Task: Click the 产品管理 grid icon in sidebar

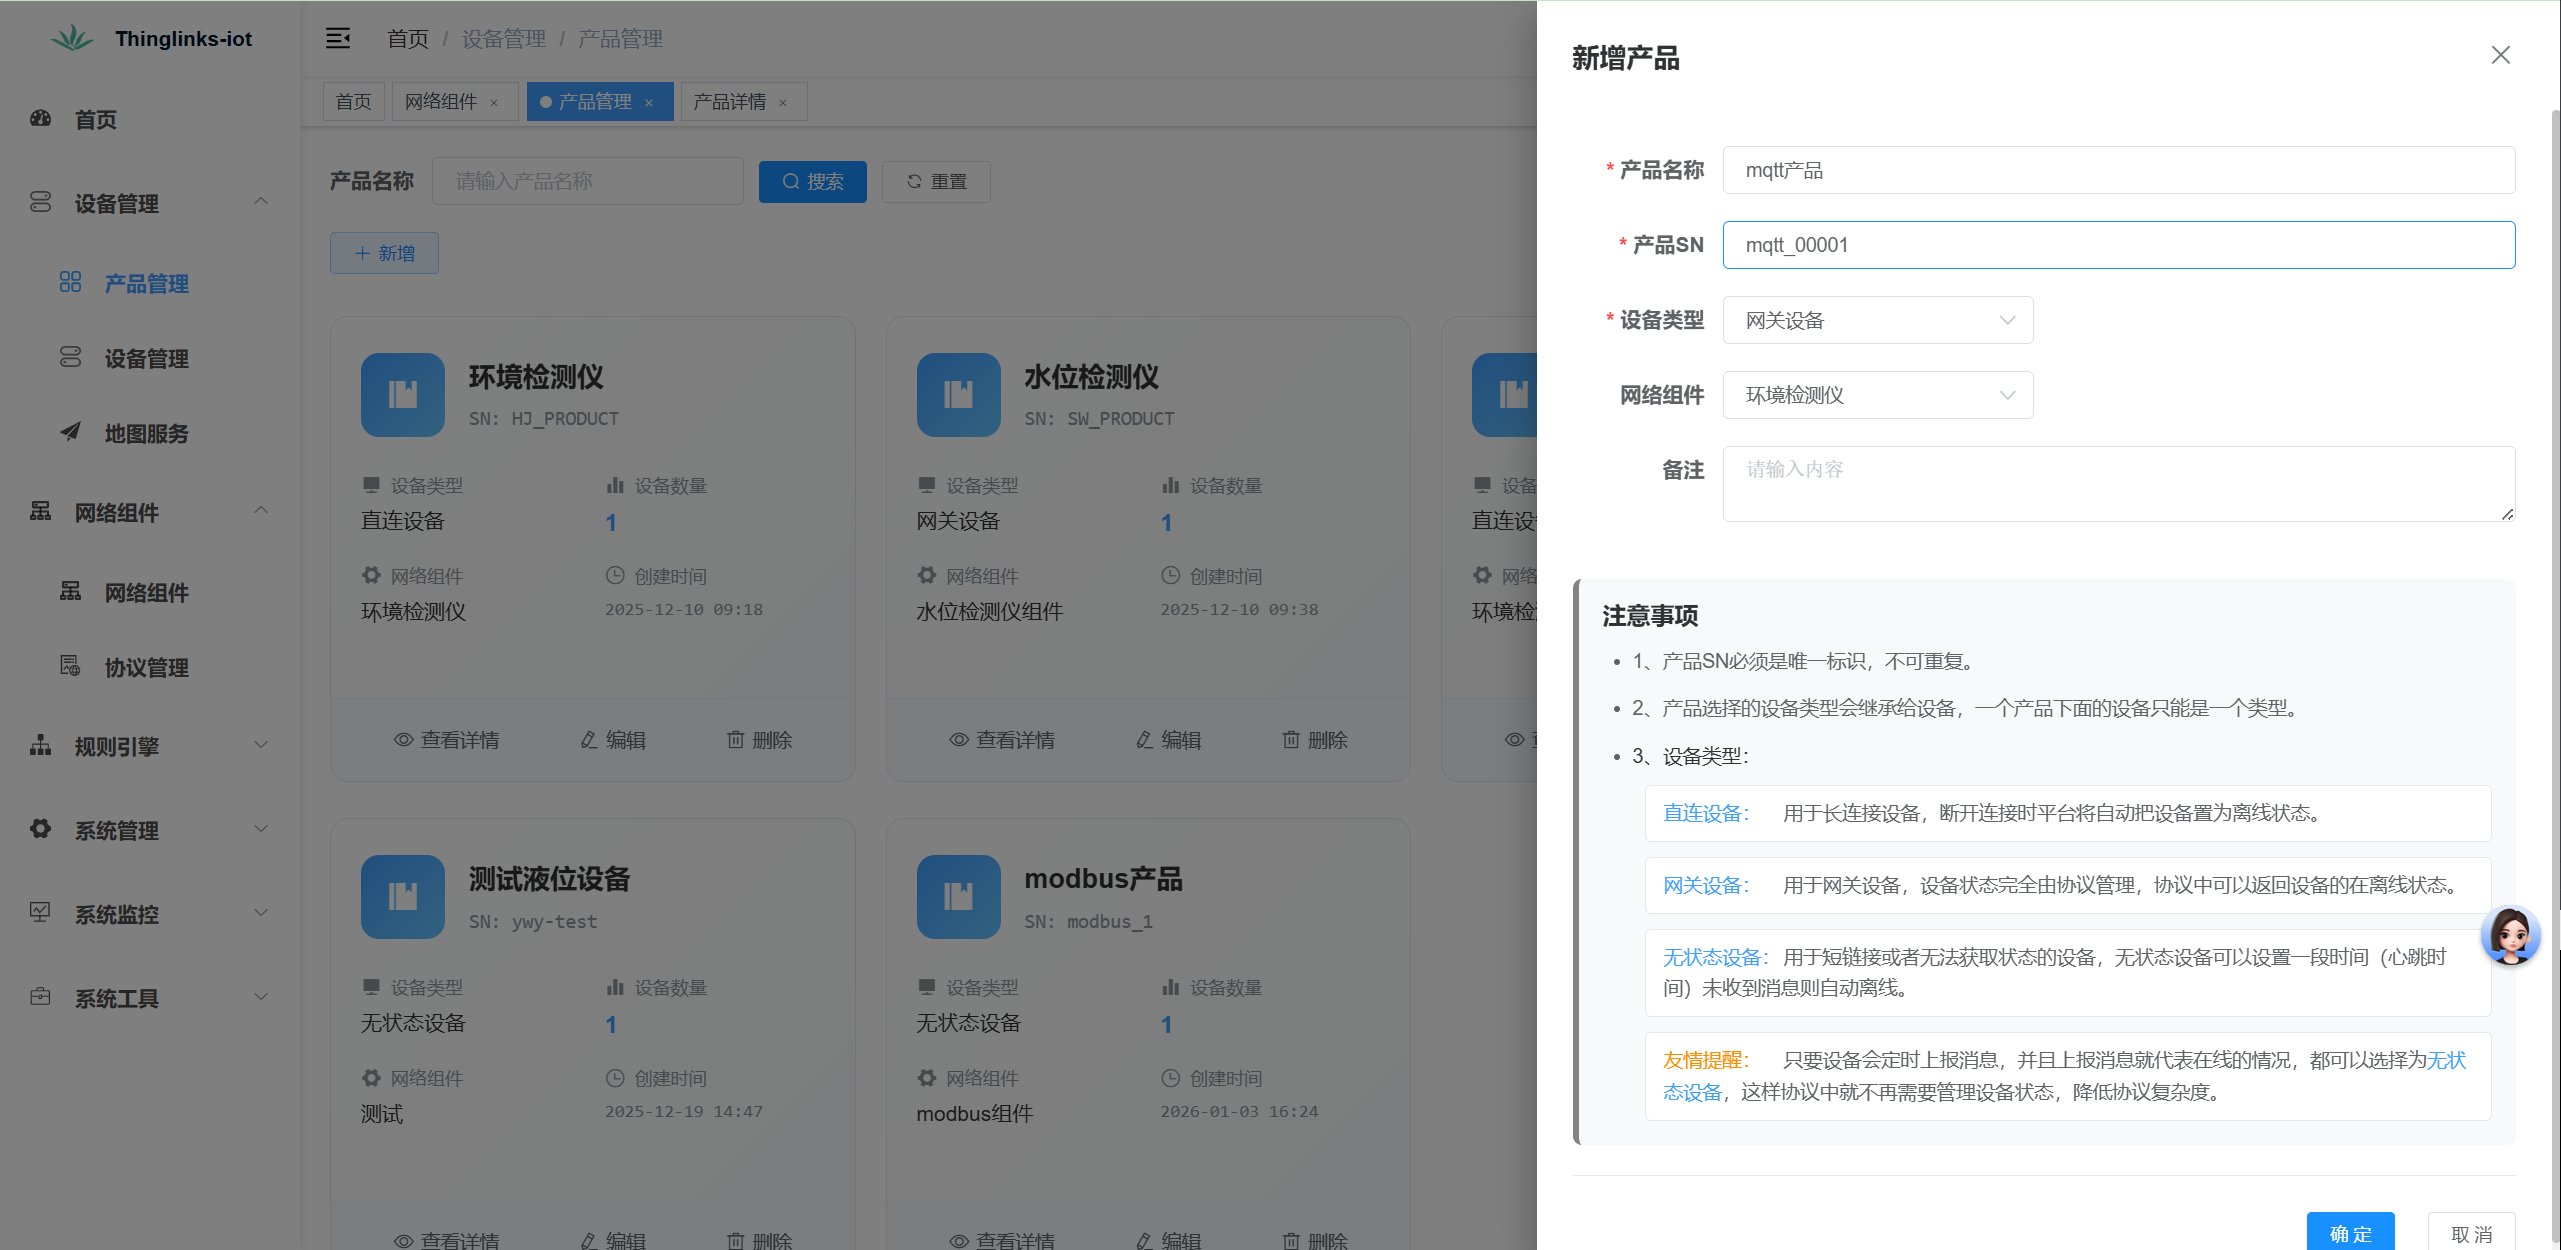Action: pyautogui.click(x=70, y=282)
